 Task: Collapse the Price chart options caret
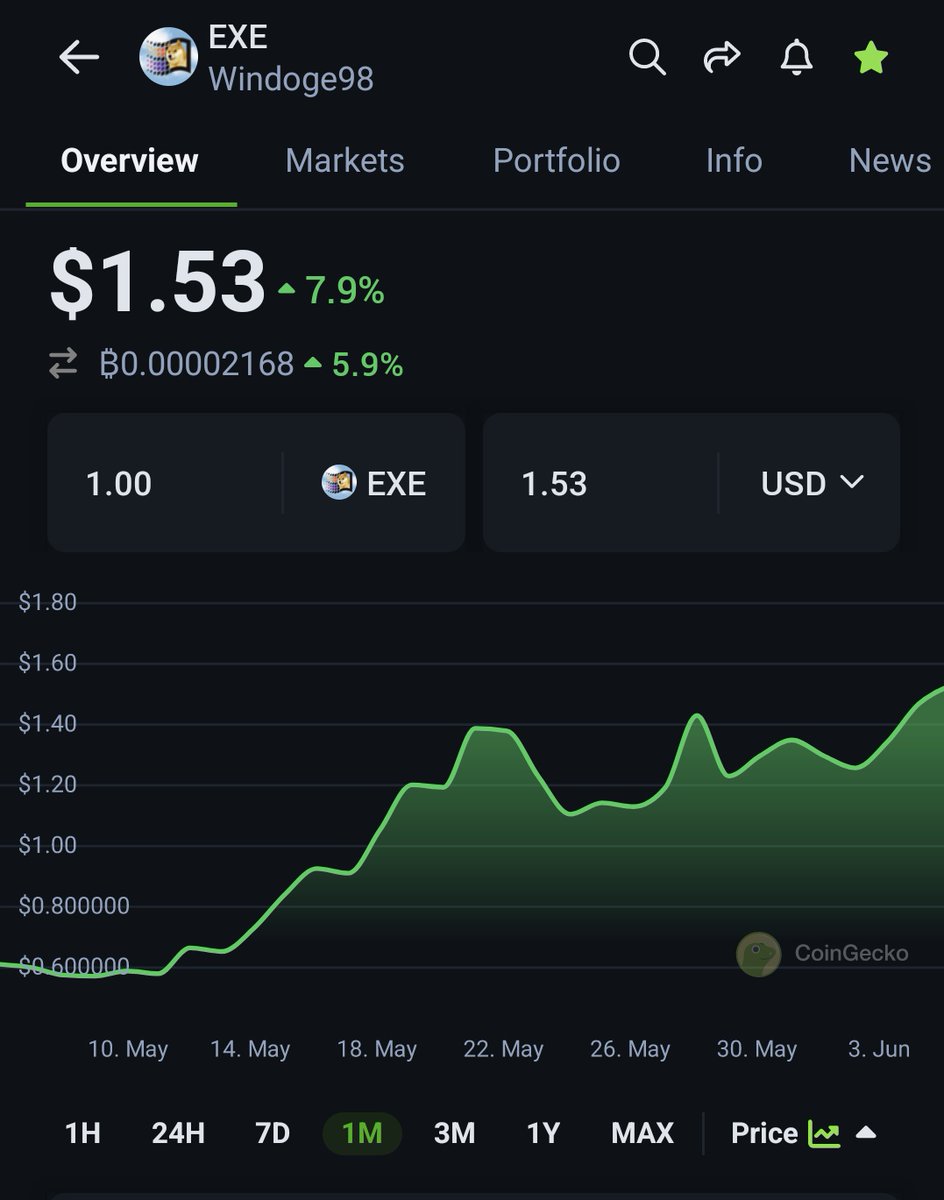tap(866, 1133)
